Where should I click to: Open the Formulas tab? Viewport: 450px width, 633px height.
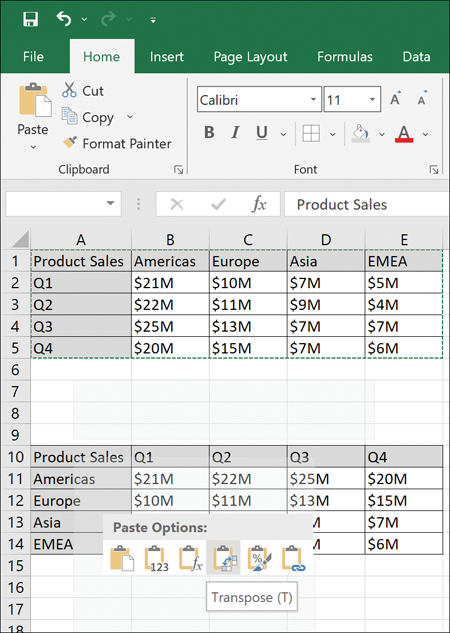click(x=345, y=57)
